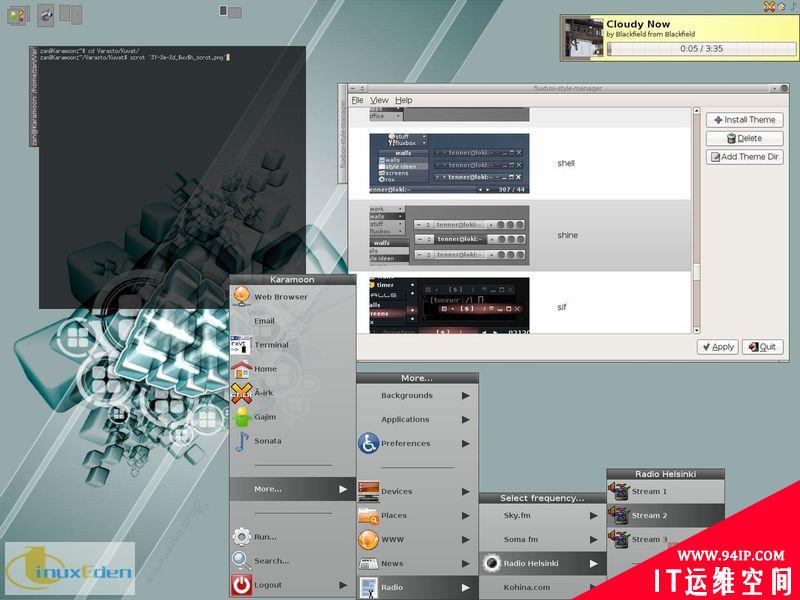Expand Devices submenu arrow
Image resolution: width=800 pixels, height=600 pixels.
[465, 491]
